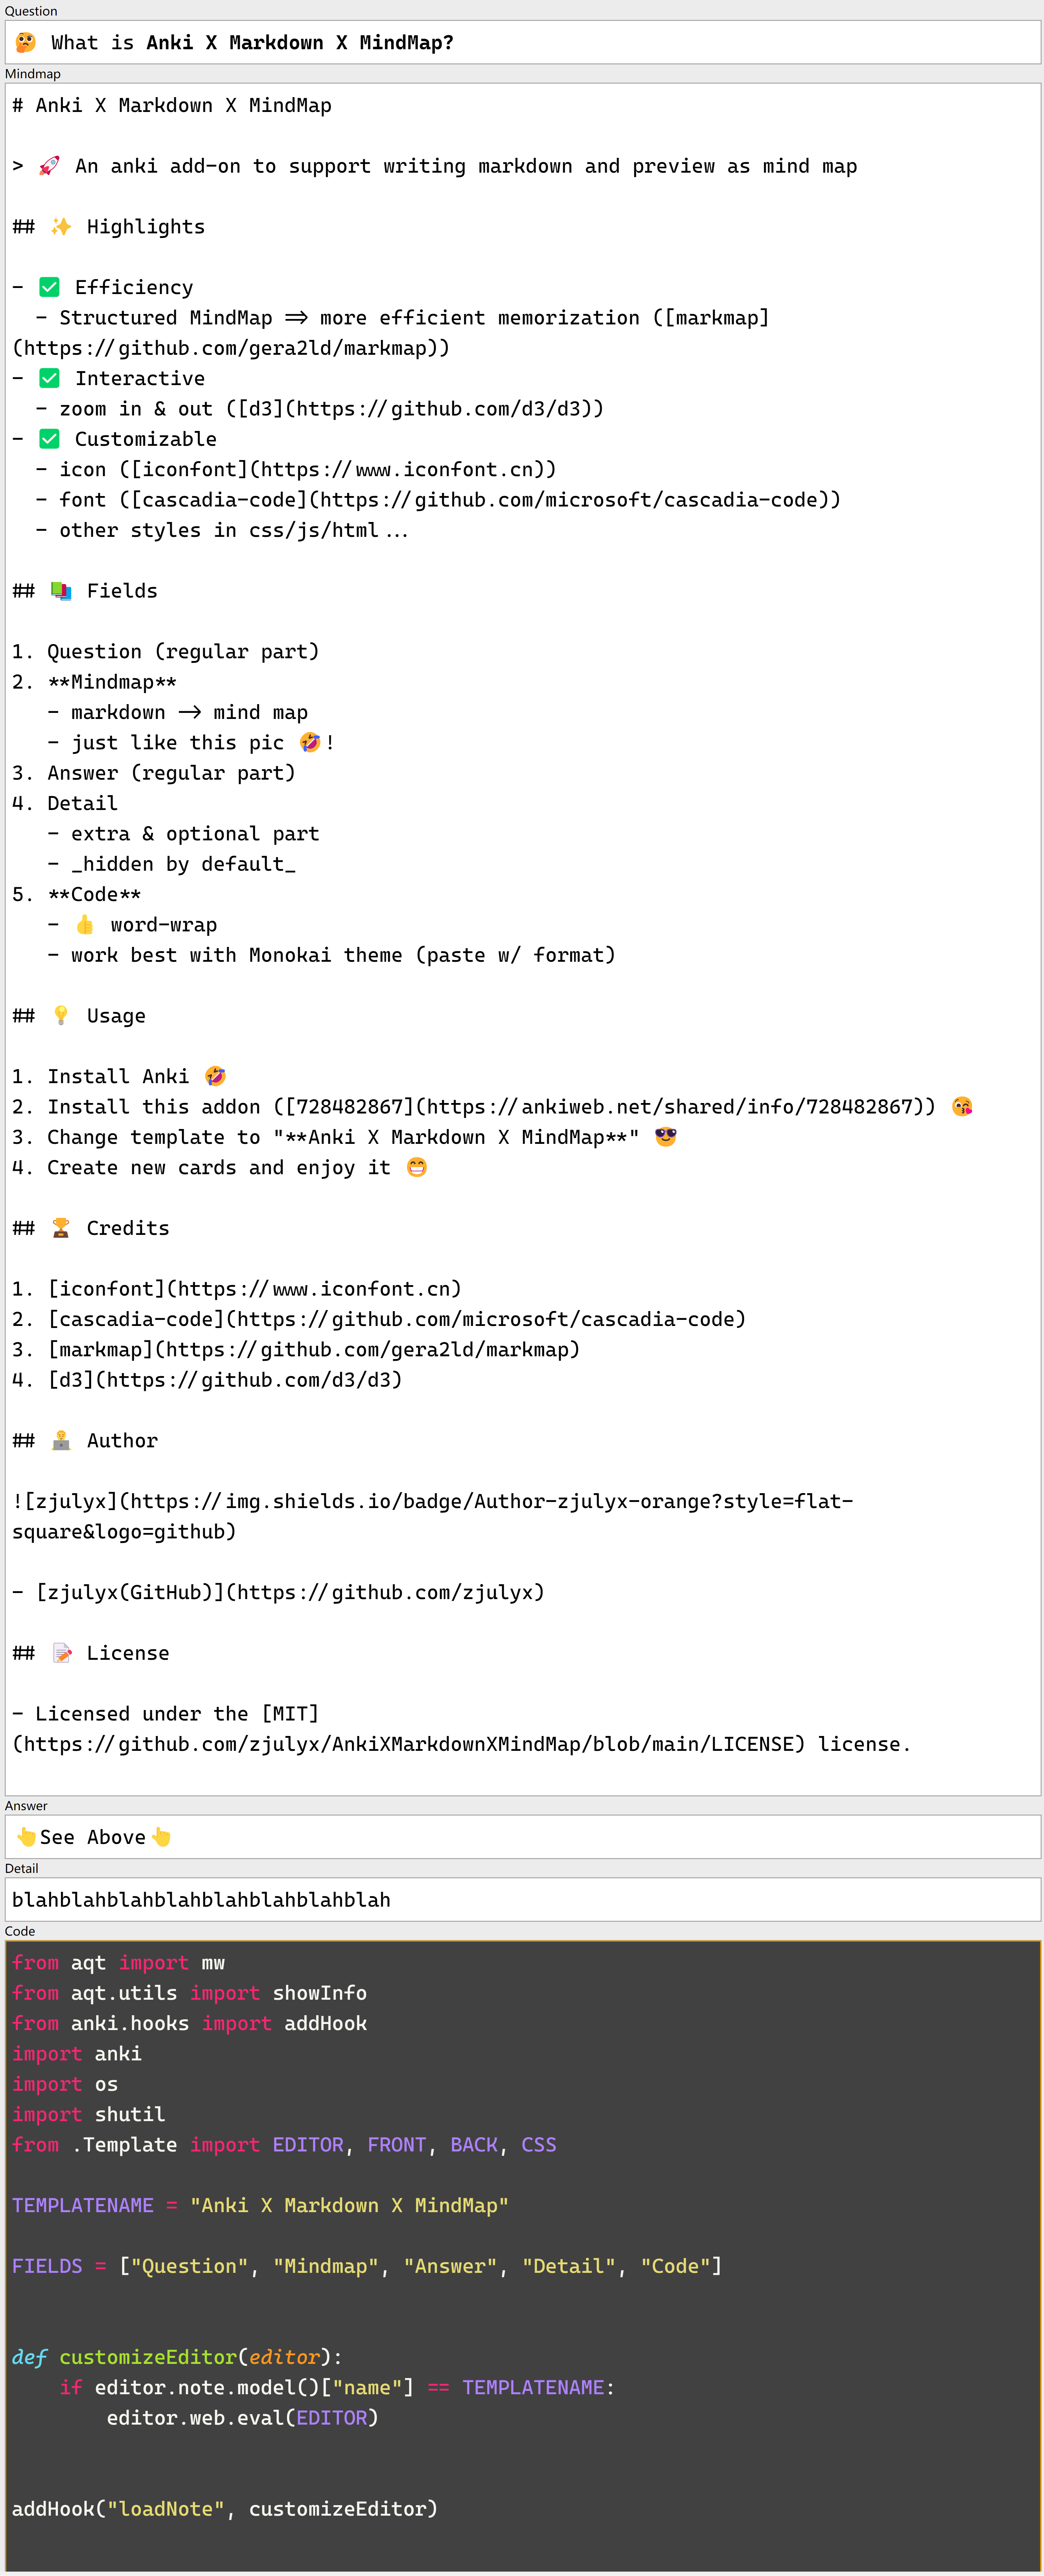Click the sparkles emoji beside Highlights heading

tap(61, 227)
